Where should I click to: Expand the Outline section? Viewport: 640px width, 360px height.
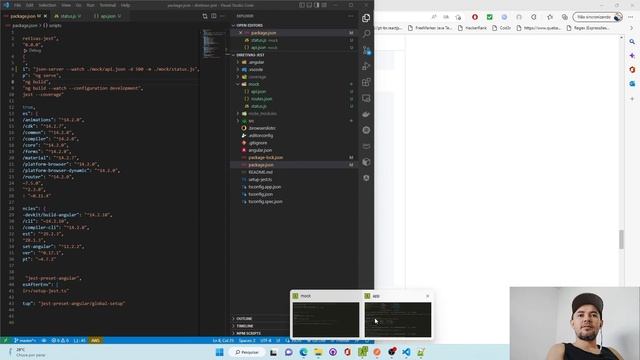click(x=244, y=318)
